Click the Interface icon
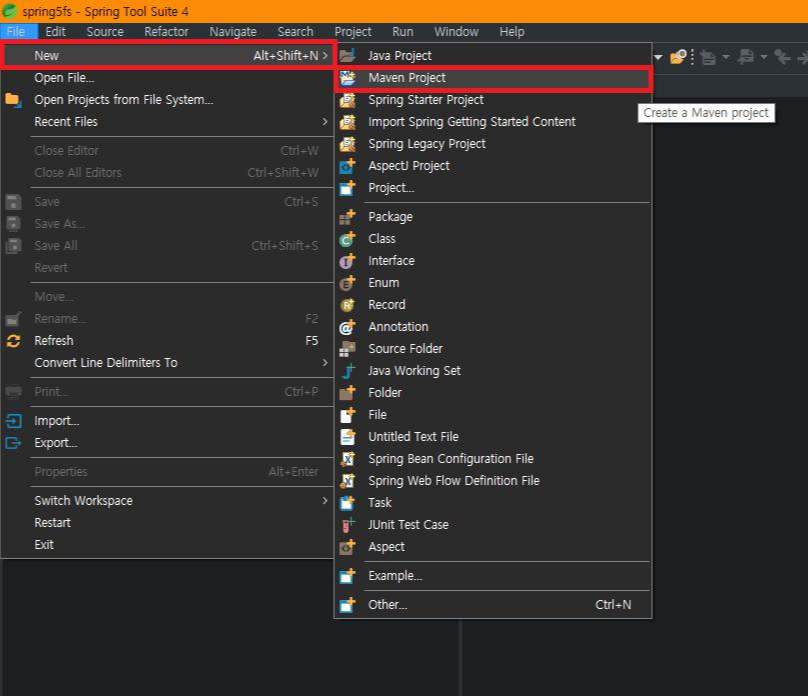The height and width of the screenshot is (696, 808). [348, 261]
